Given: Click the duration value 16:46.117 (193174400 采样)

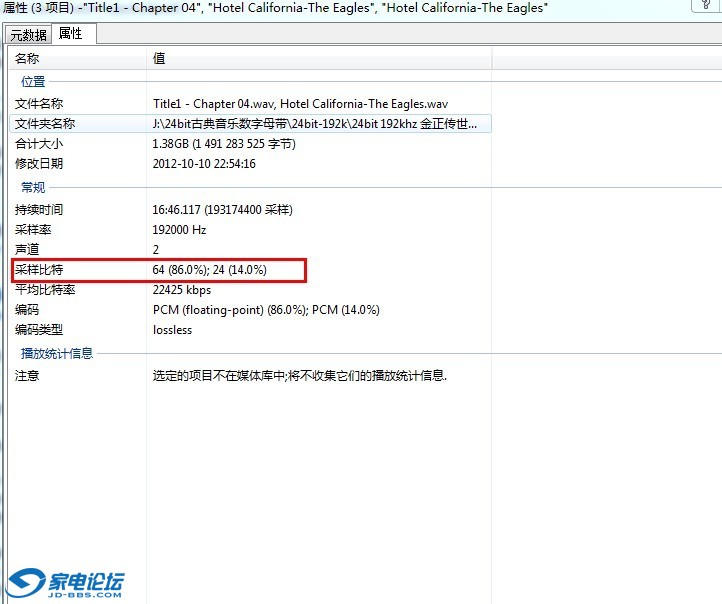Looking at the screenshot, I should 222,209.
